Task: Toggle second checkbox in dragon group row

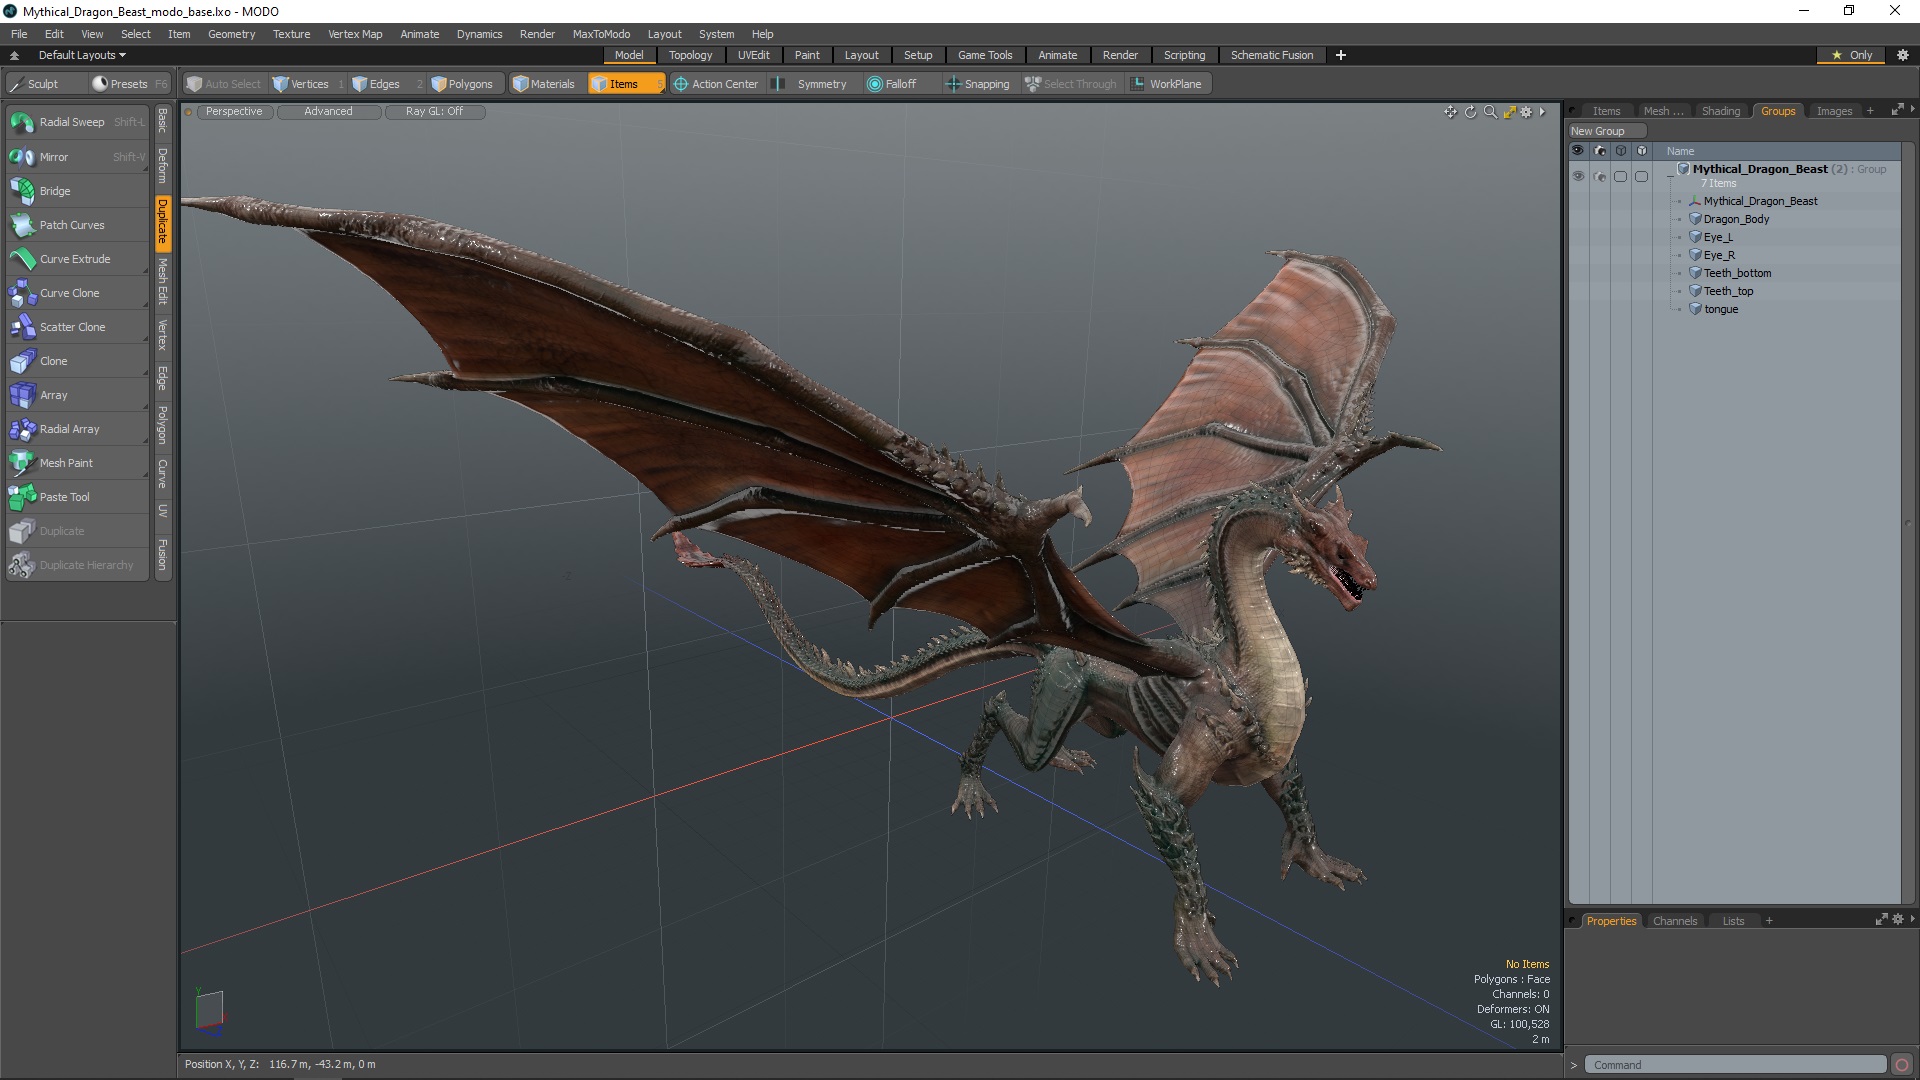Action: 1642,177
